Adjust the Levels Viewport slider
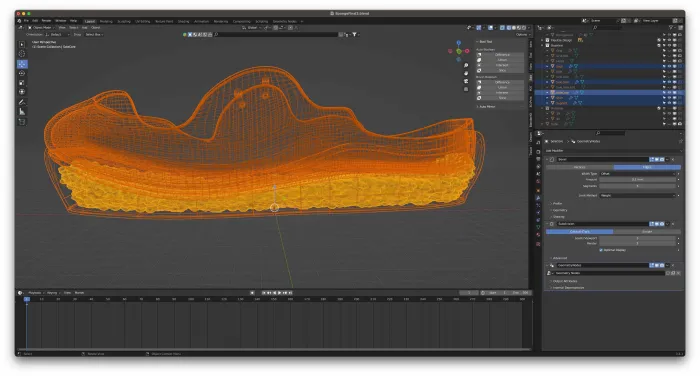700x376 pixels. (637, 238)
